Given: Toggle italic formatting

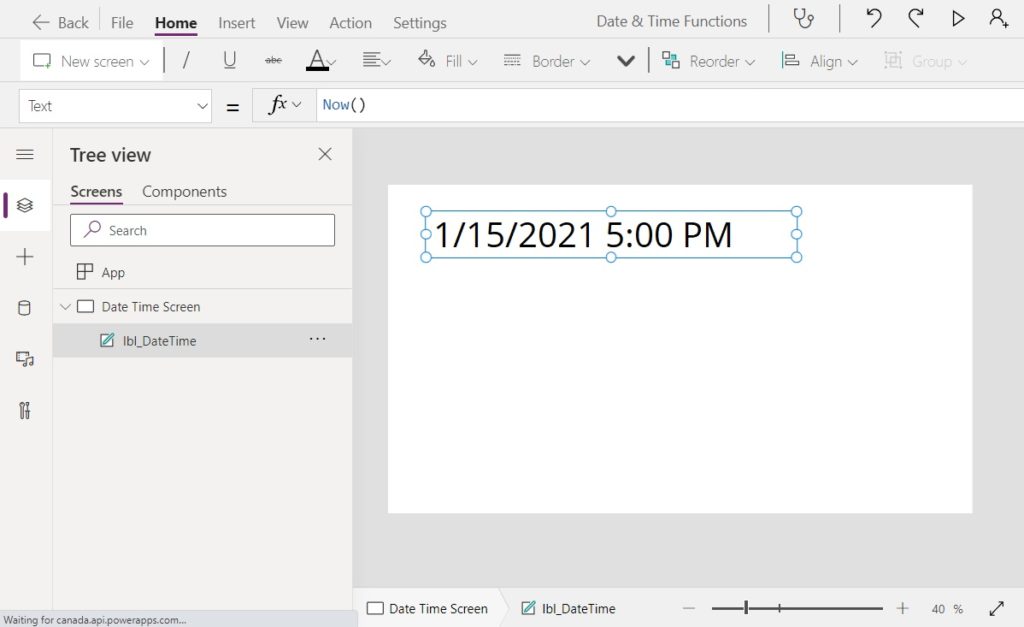Looking at the screenshot, I should point(188,60).
